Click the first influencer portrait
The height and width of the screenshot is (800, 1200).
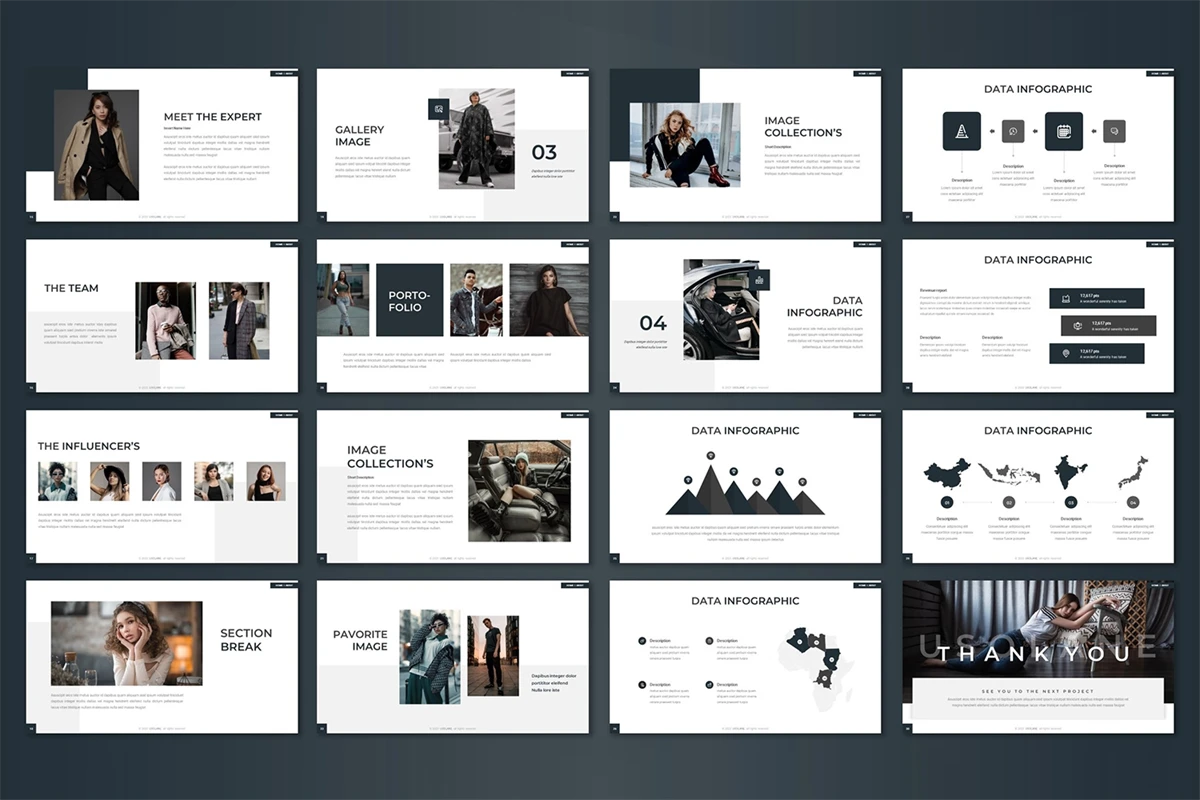(58, 481)
